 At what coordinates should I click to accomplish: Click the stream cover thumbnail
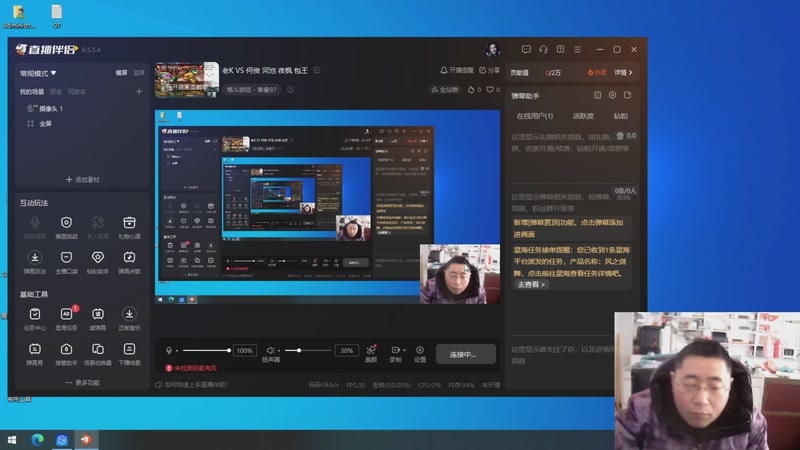pos(187,80)
